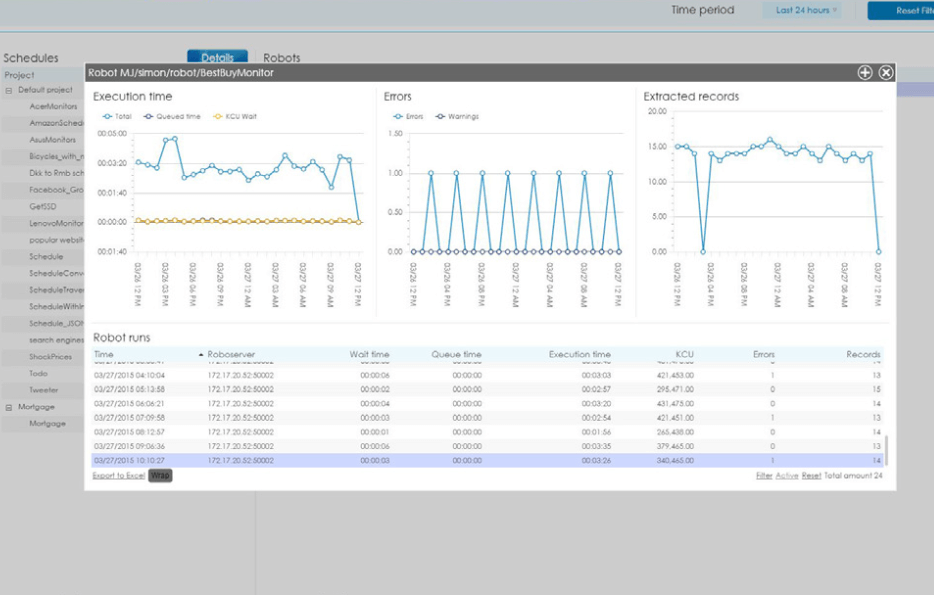Collapse the Mortgage tree node
This screenshot has height=595, width=934.
[x=7, y=405]
